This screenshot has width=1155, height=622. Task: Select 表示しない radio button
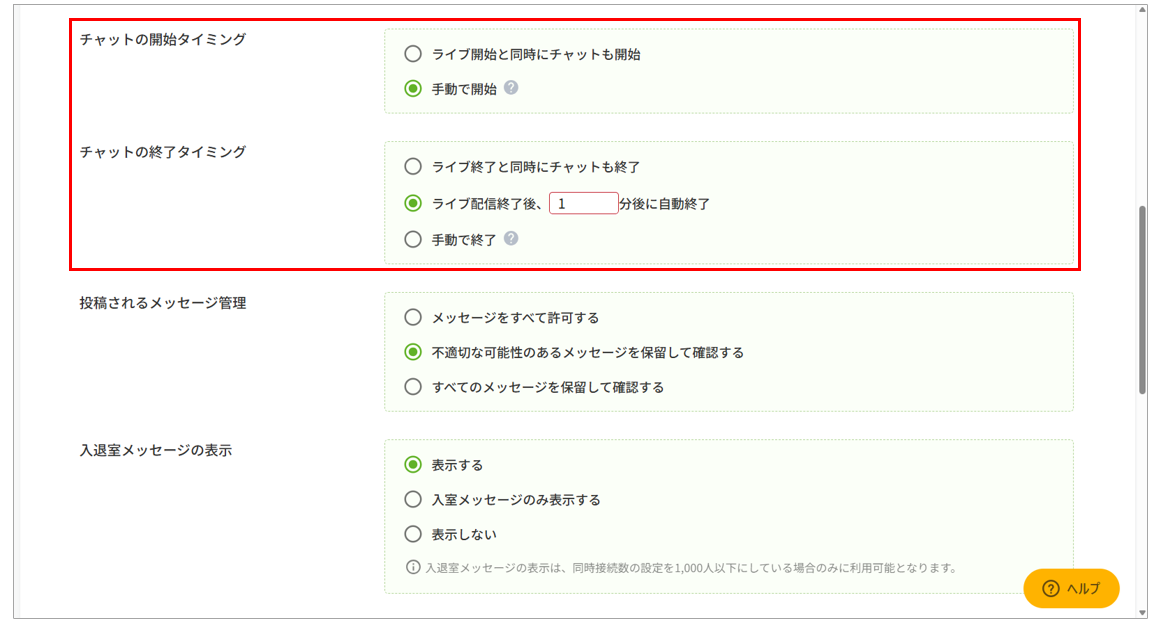[413, 534]
